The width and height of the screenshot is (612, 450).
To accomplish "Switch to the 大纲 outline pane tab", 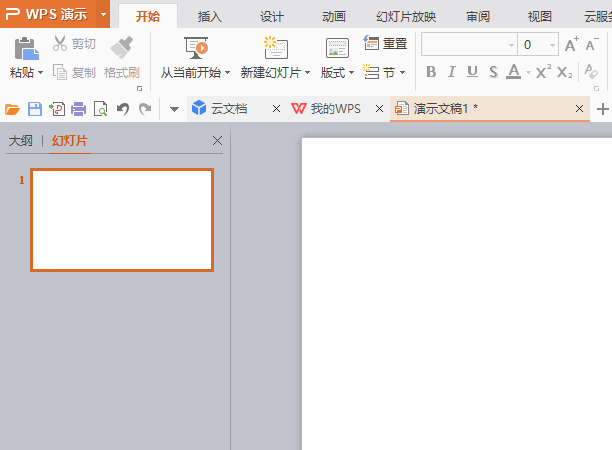I will click(21, 141).
